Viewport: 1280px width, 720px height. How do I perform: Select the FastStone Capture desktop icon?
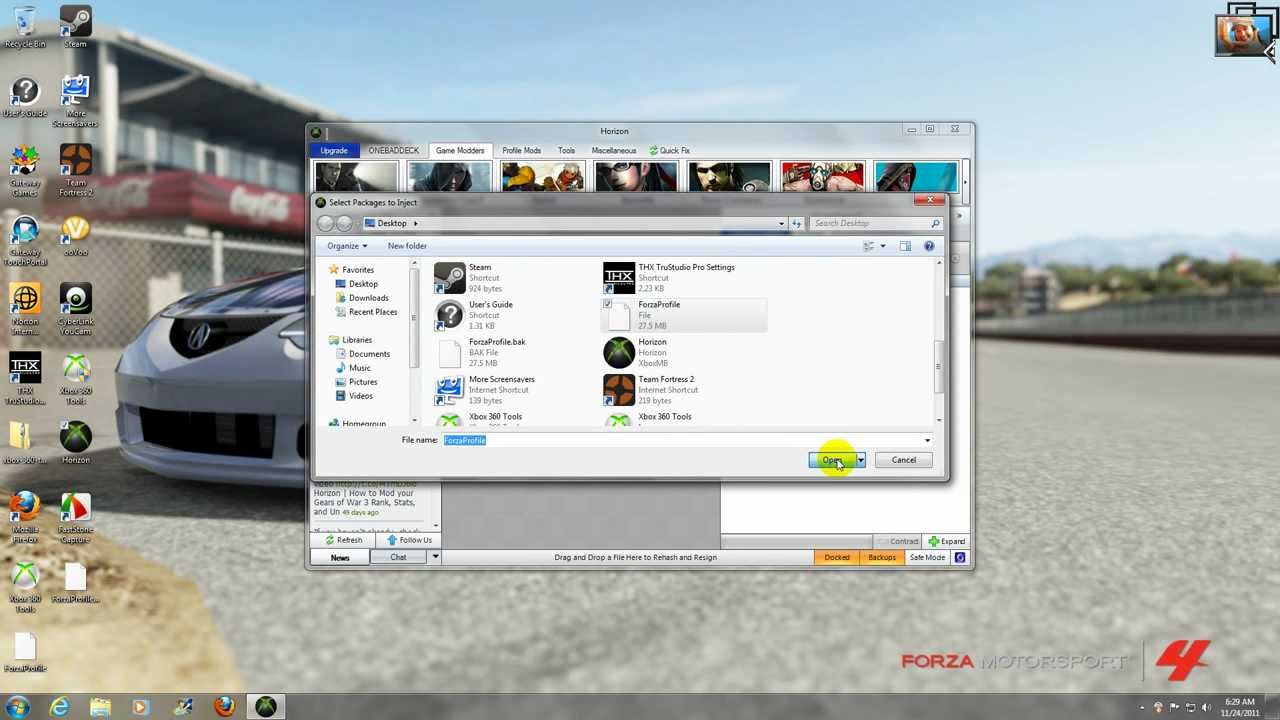[x=75, y=517]
